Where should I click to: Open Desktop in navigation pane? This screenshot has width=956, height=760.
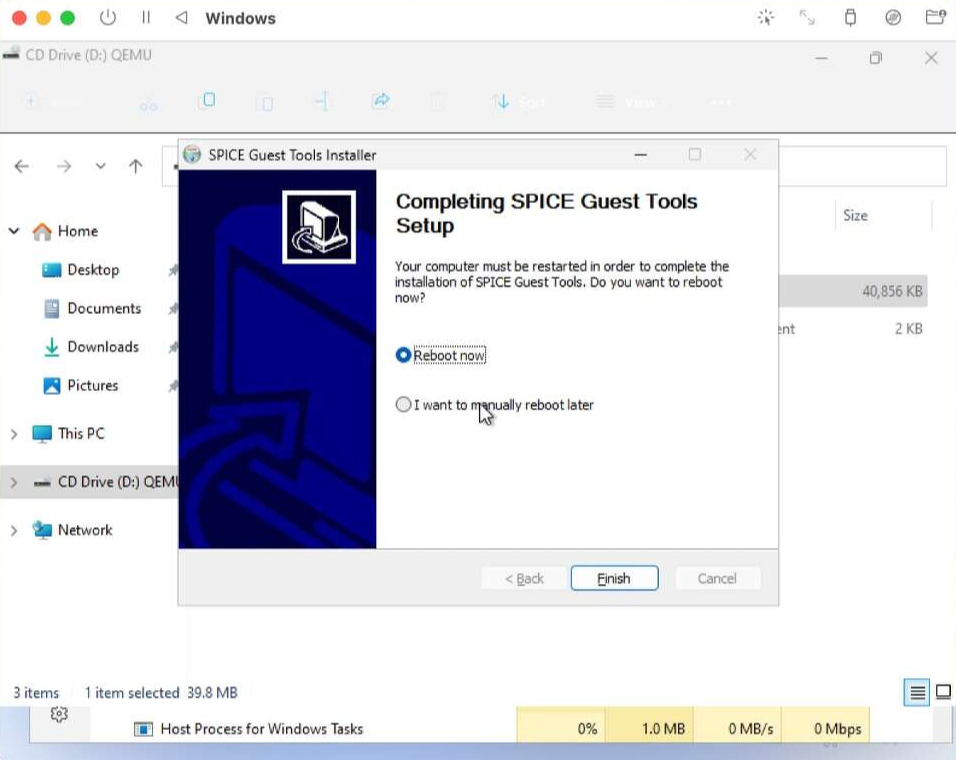point(80,269)
